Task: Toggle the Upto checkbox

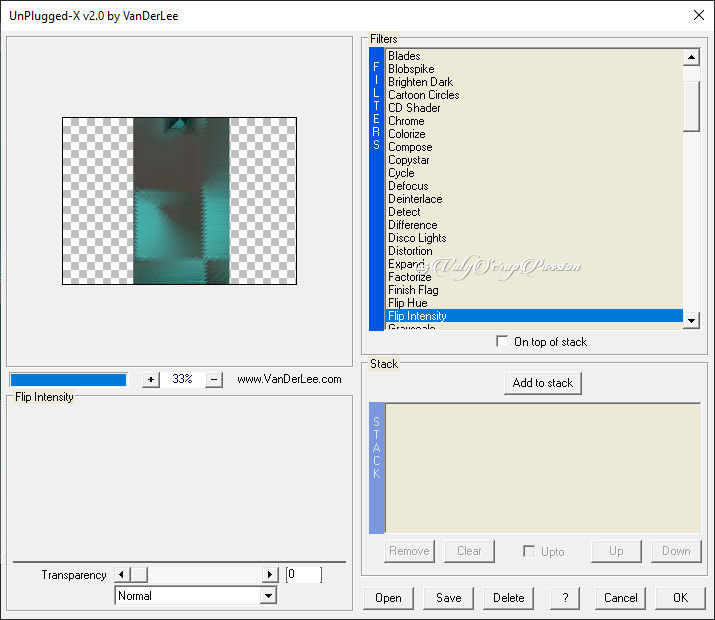Action: [529, 551]
